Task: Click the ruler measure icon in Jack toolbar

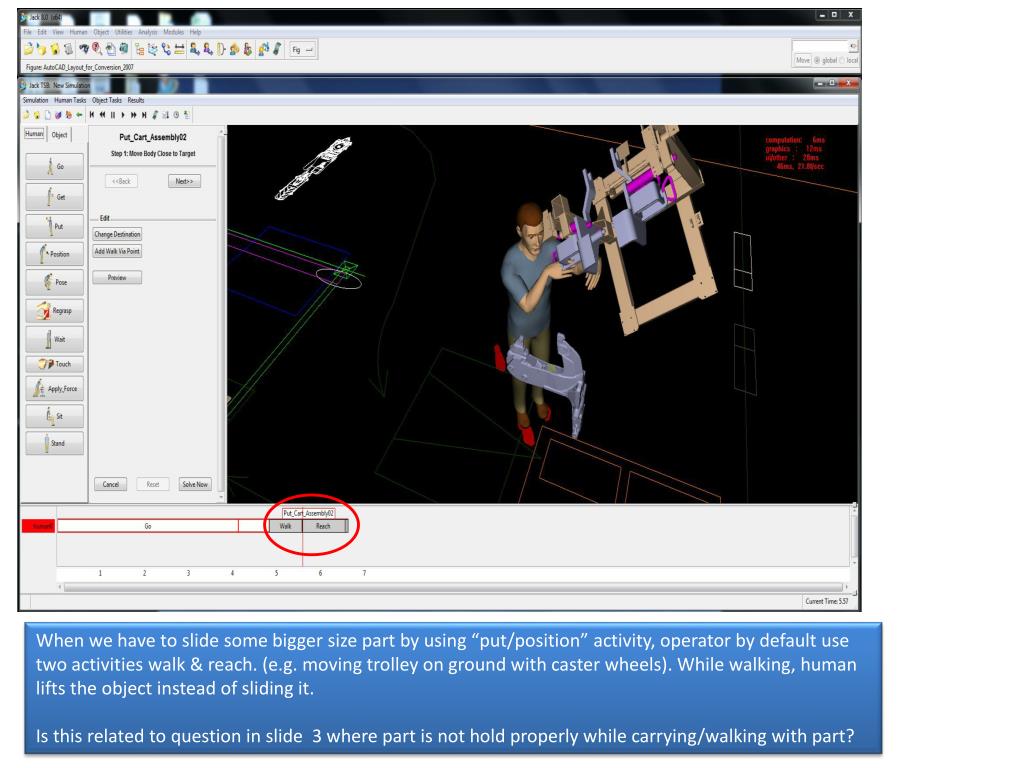Action: click(x=180, y=49)
